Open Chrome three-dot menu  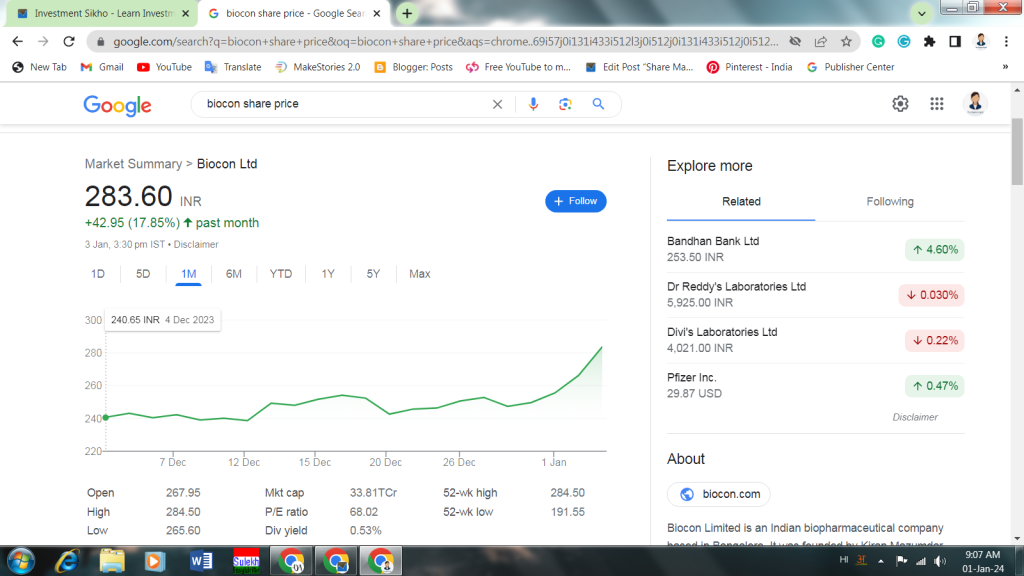coord(1006,41)
